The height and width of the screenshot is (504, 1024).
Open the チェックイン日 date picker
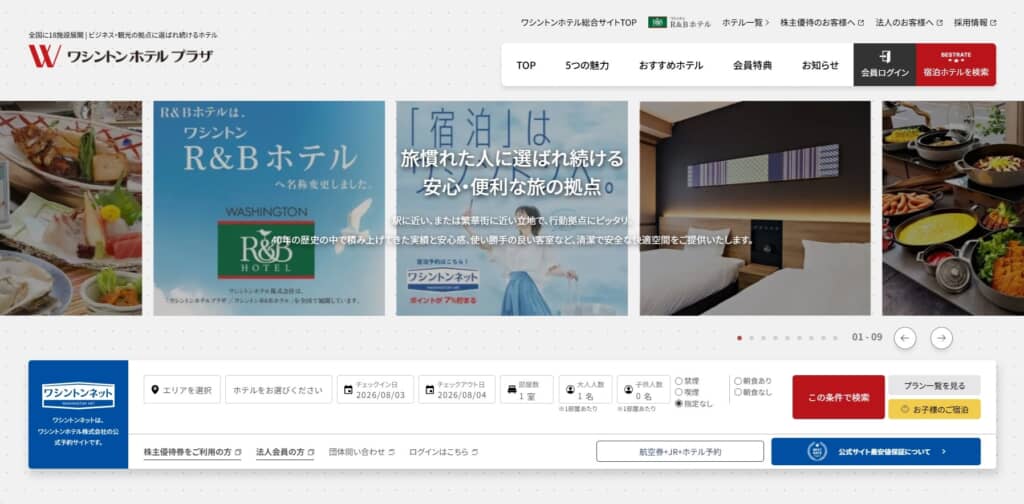pyautogui.click(x=375, y=389)
